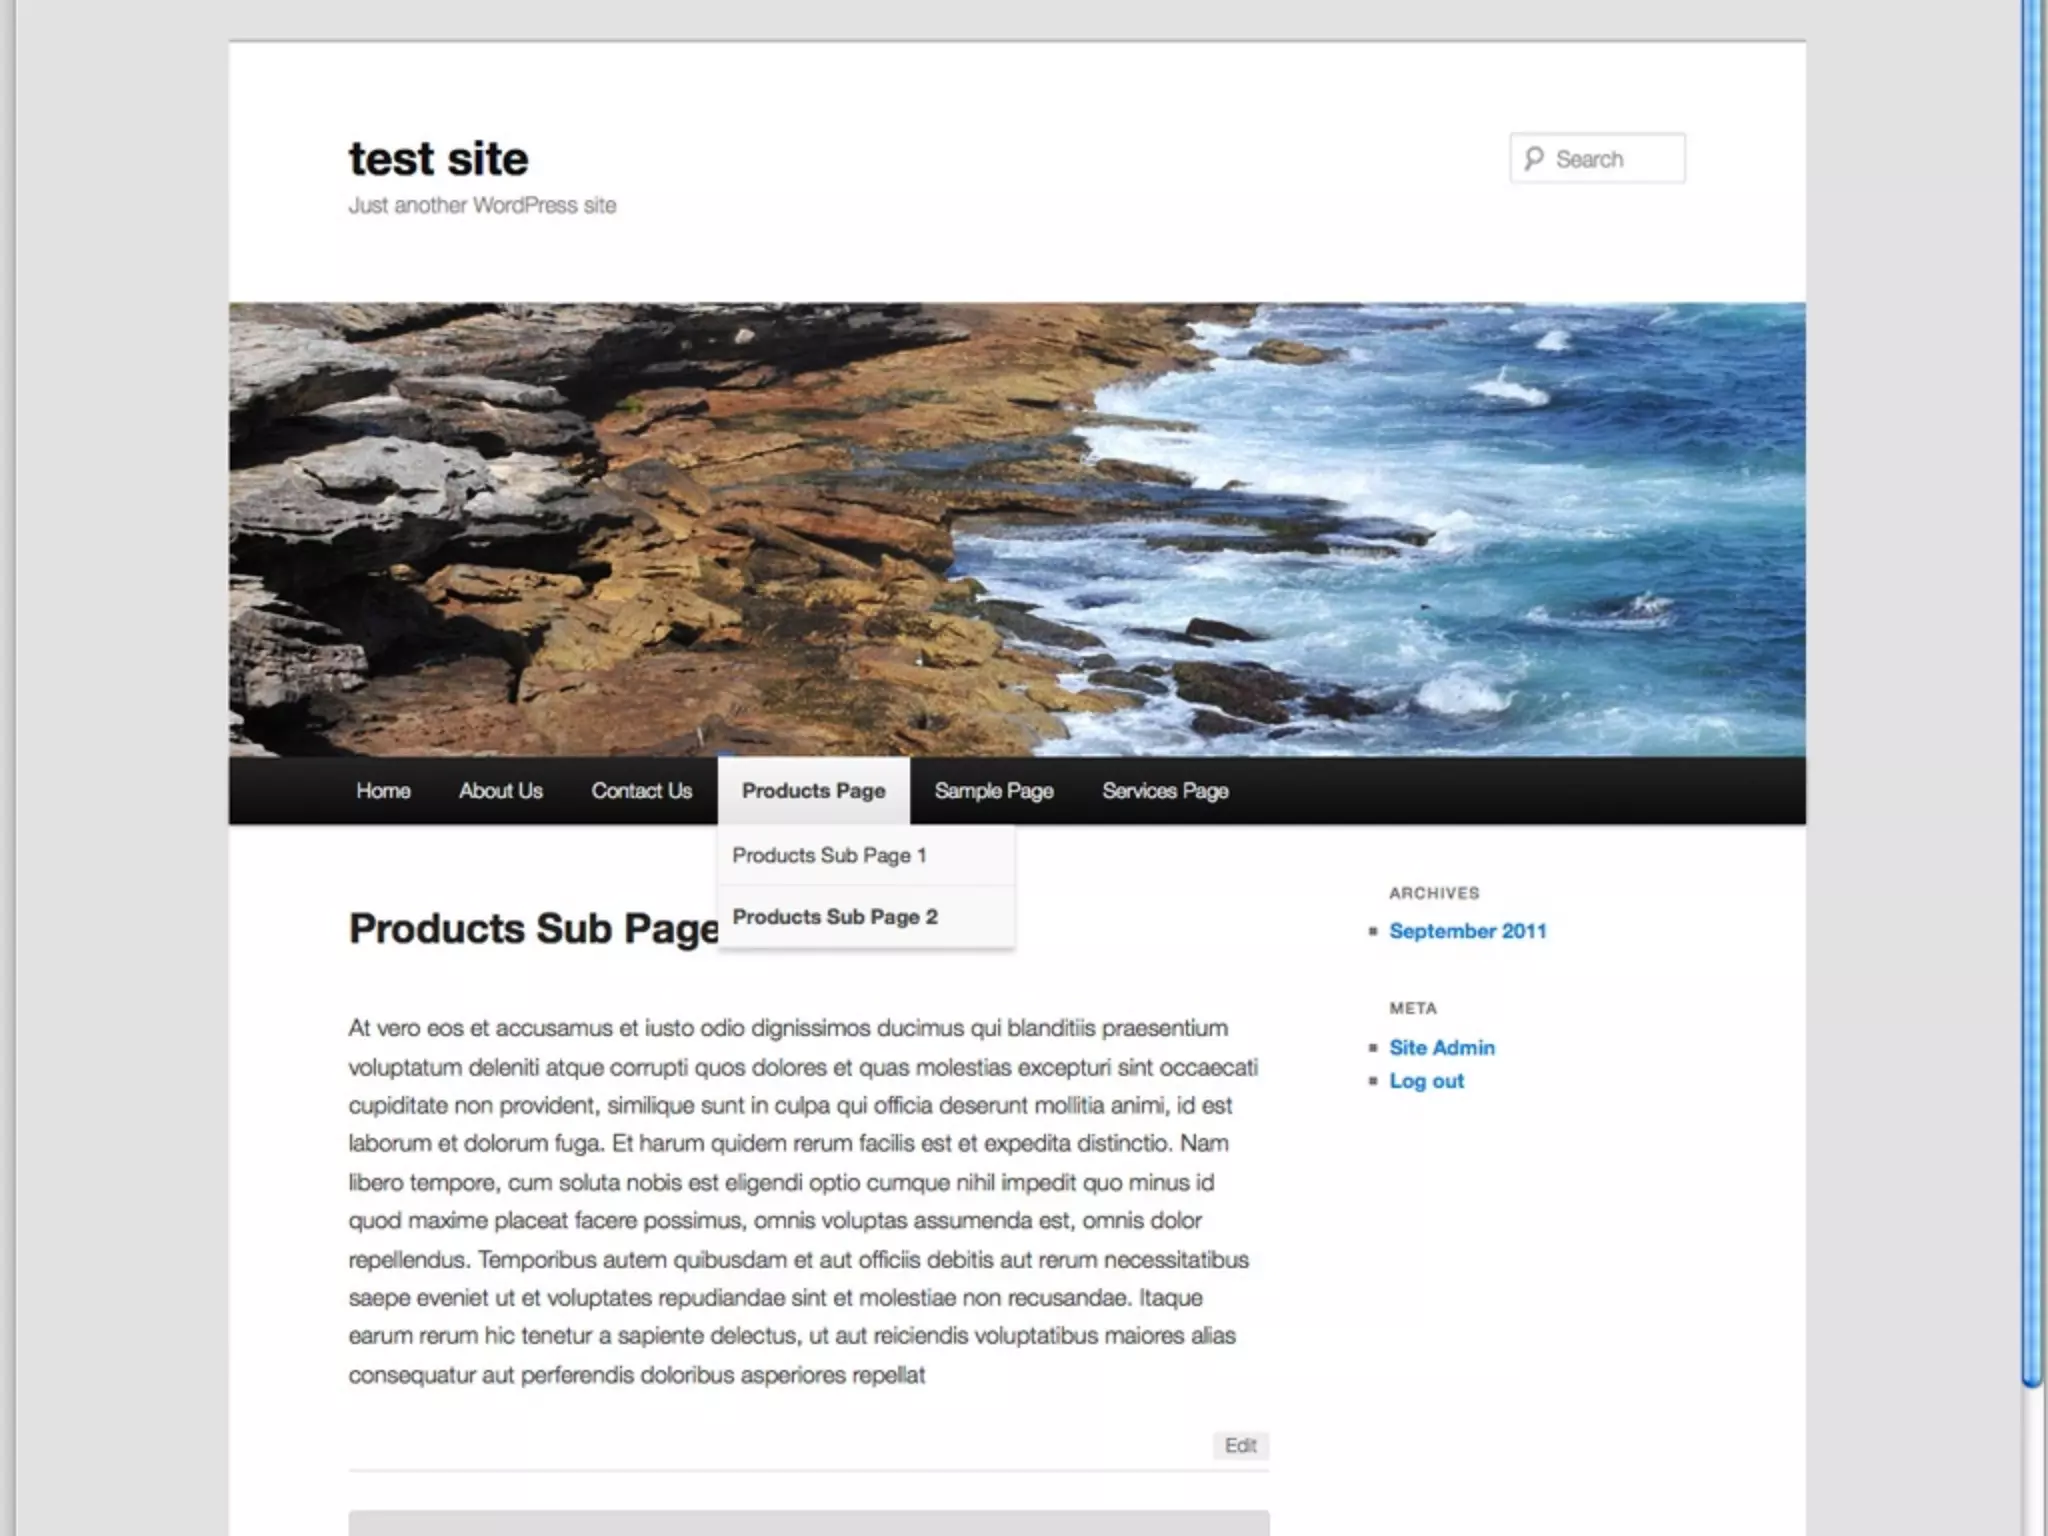2048x1536 pixels.
Task: Open the September 2011 archive link
Action: pos(1467,931)
